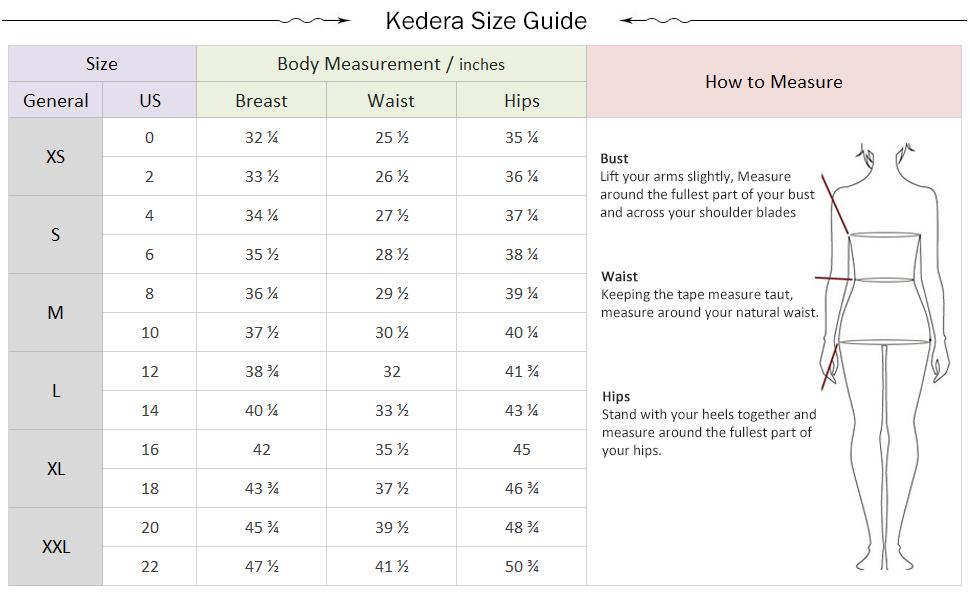Click the bold "Bust" instruction heading

[x=614, y=158]
